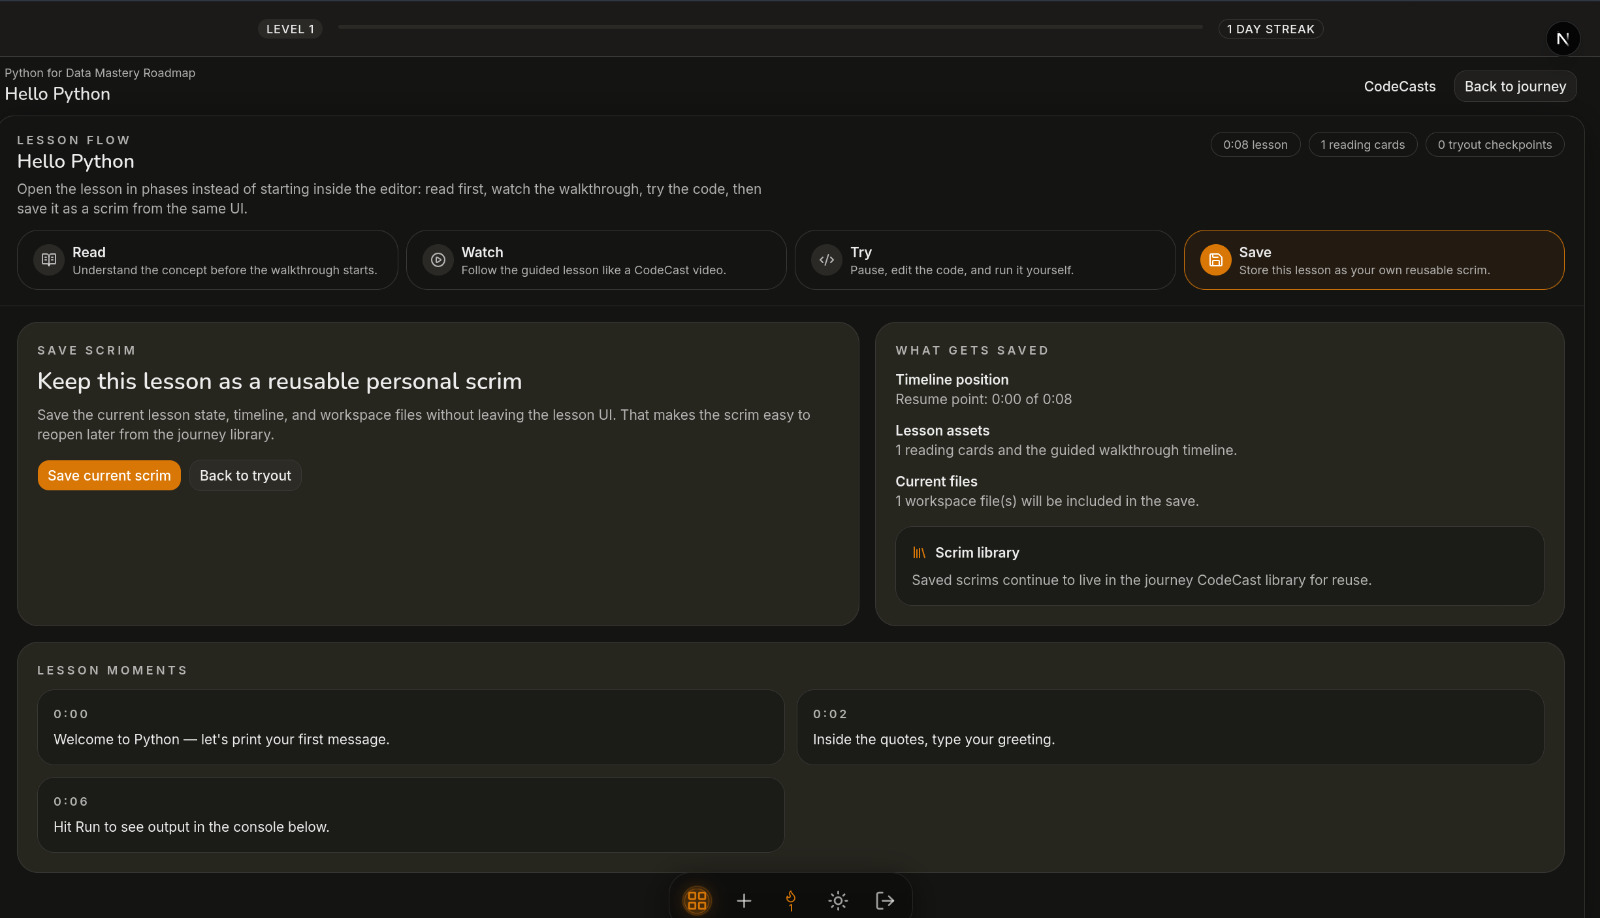Toggle light theme with the sun icon
1600x918 pixels.
(838, 900)
